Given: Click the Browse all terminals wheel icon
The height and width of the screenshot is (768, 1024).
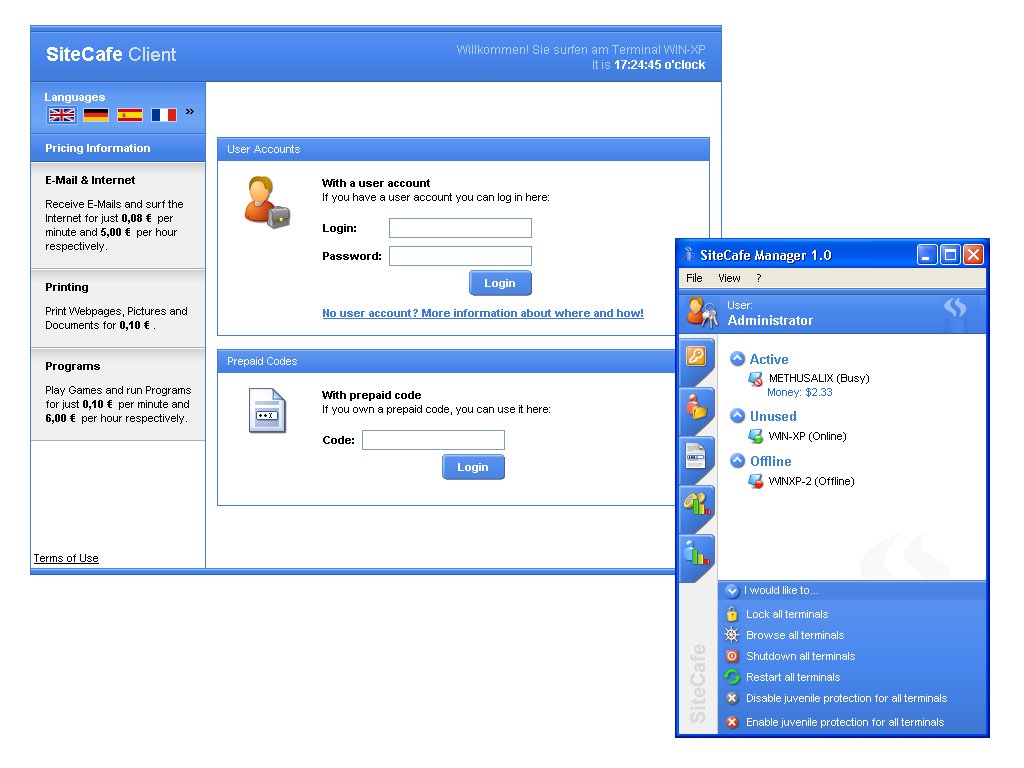Looking at the screenshot, I should pyautogui.click(x=732, y=635).
